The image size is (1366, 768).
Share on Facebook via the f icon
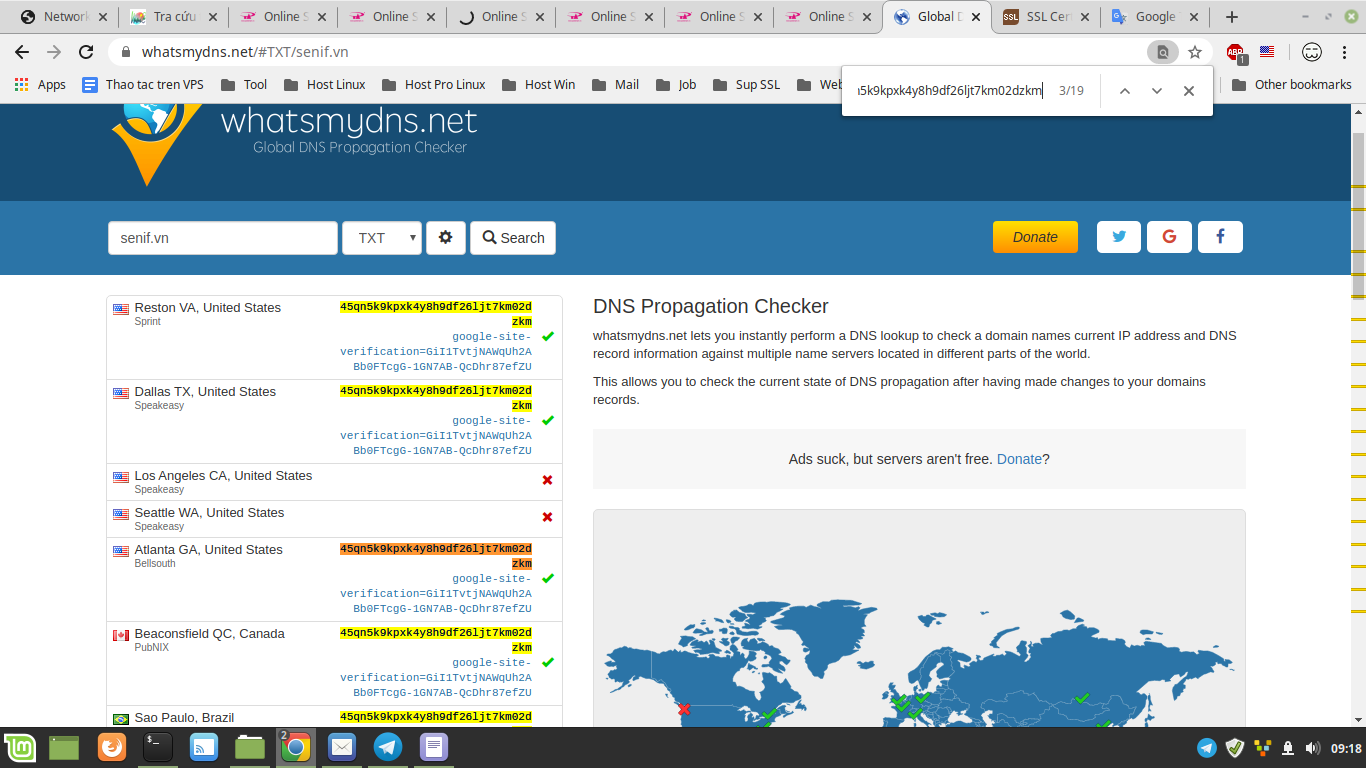click(1220, 237)
